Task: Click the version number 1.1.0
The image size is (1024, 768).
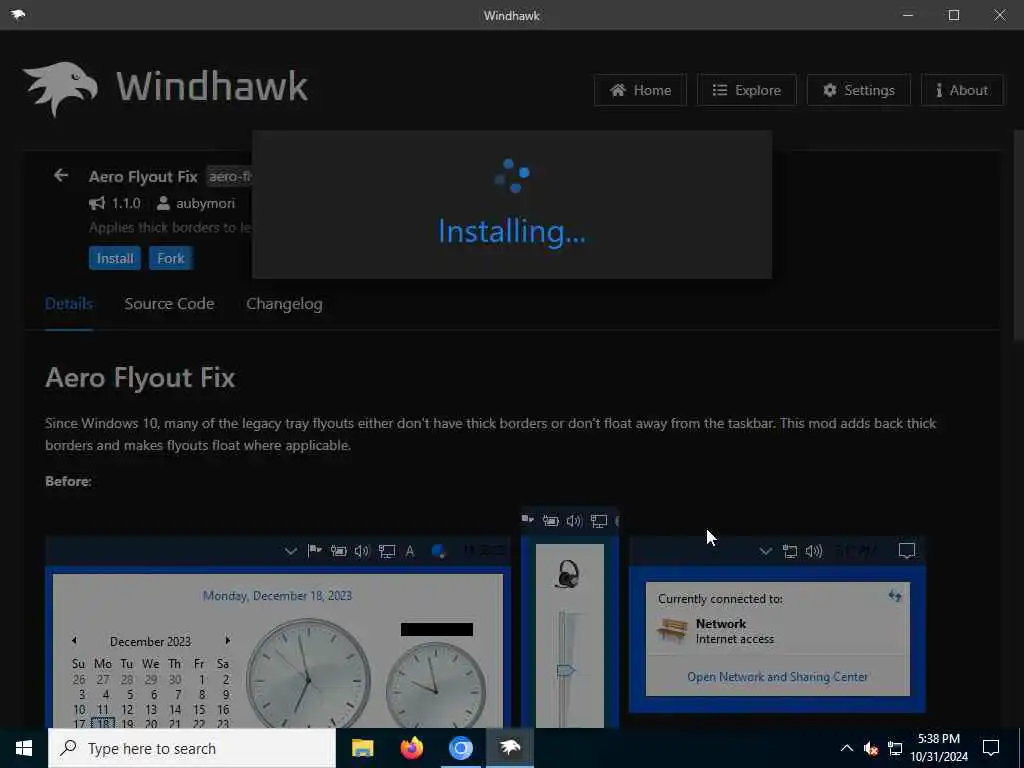Action: click(x=126, y=203)
